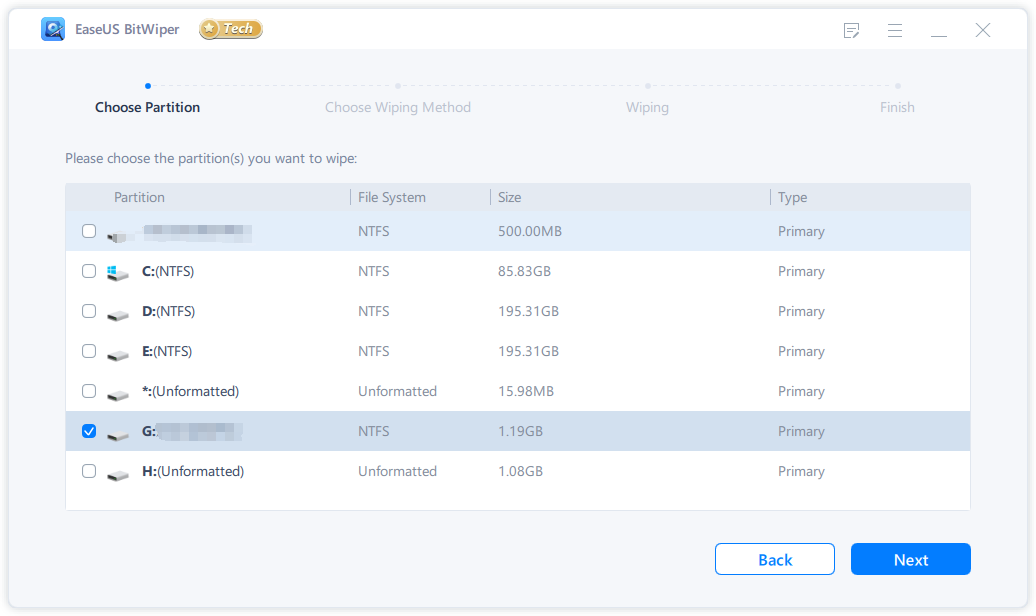The image size is (1036, 616).
Task: Open the feedback note icon in title bar
Action: [x=852, y=31]
